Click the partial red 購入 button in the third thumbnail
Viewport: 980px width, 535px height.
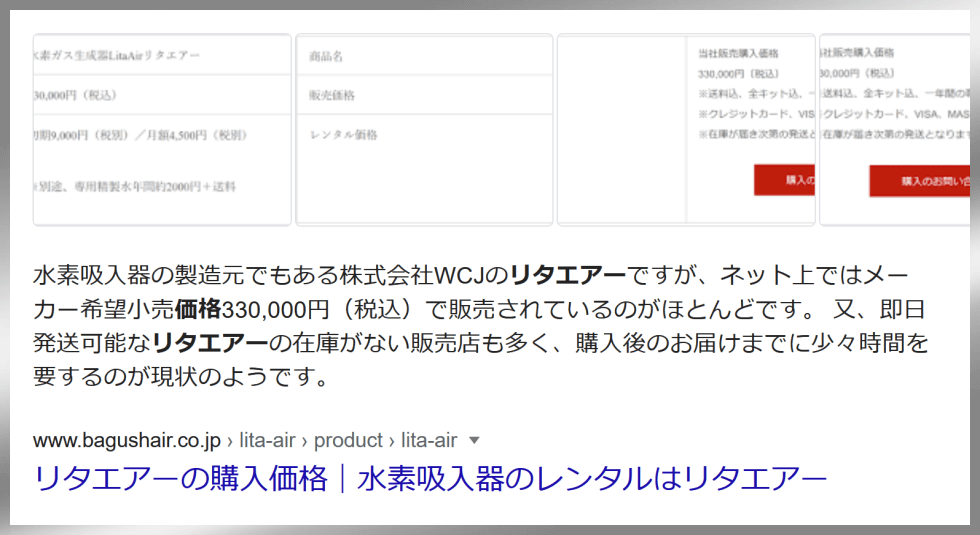784,180
